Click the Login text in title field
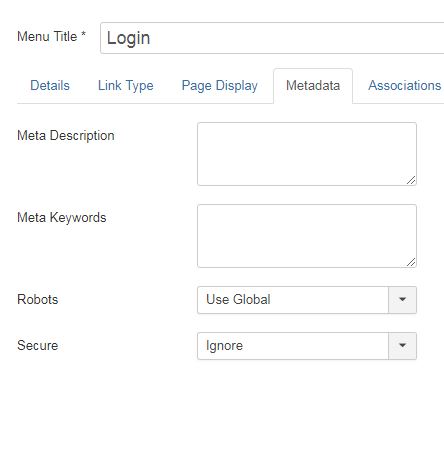 point(129,38)
